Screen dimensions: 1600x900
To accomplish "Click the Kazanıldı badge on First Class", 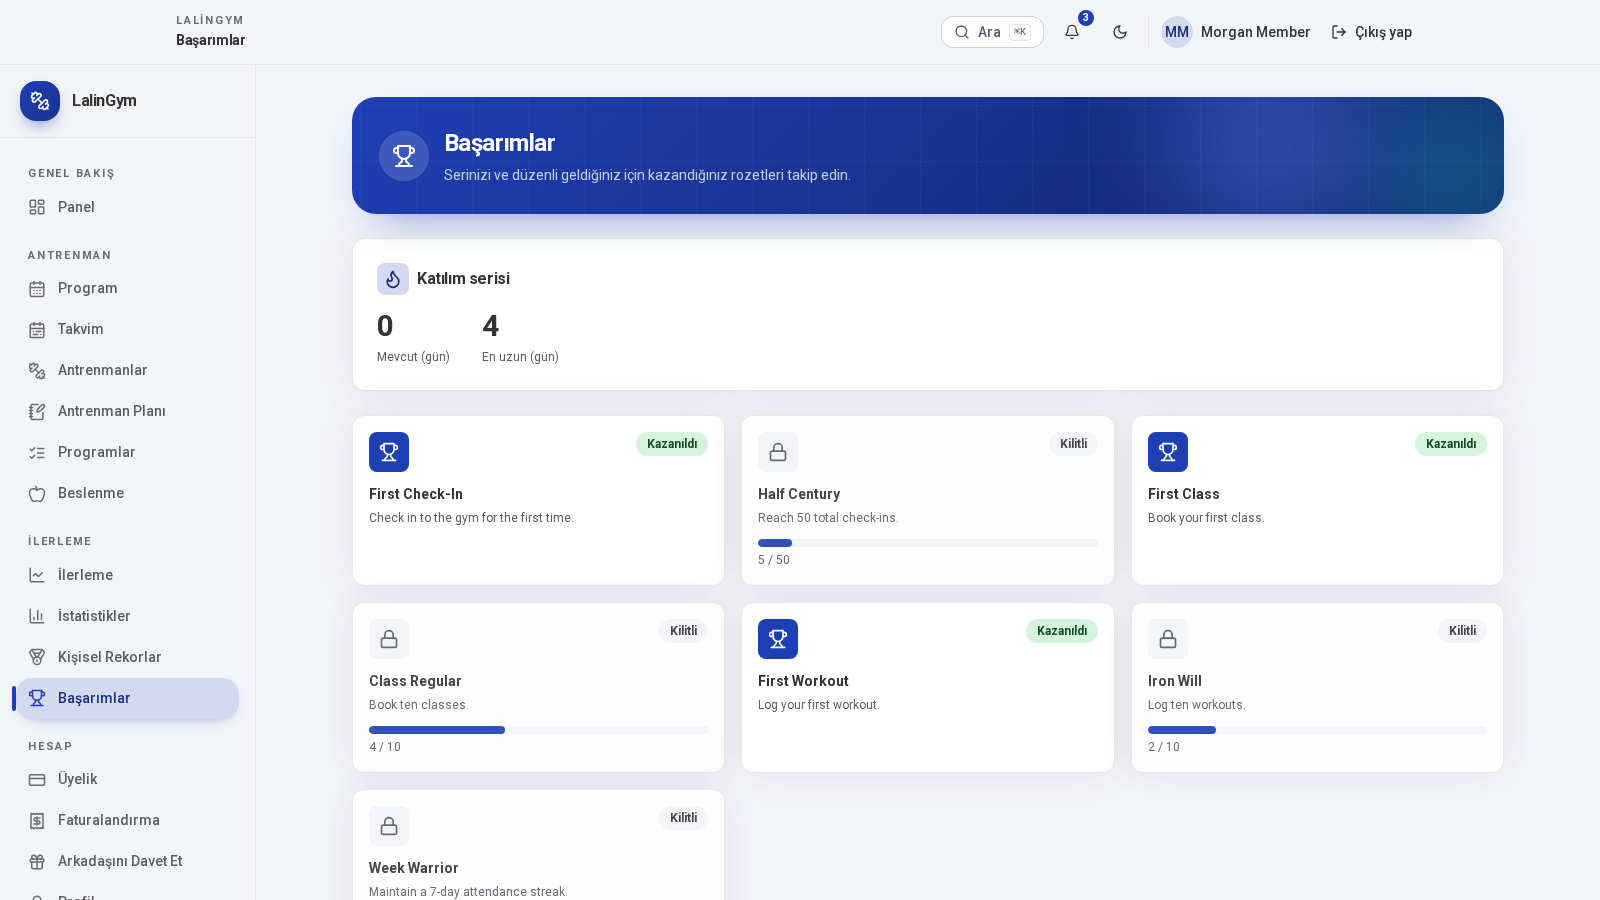I will [x=1450, y=444].
